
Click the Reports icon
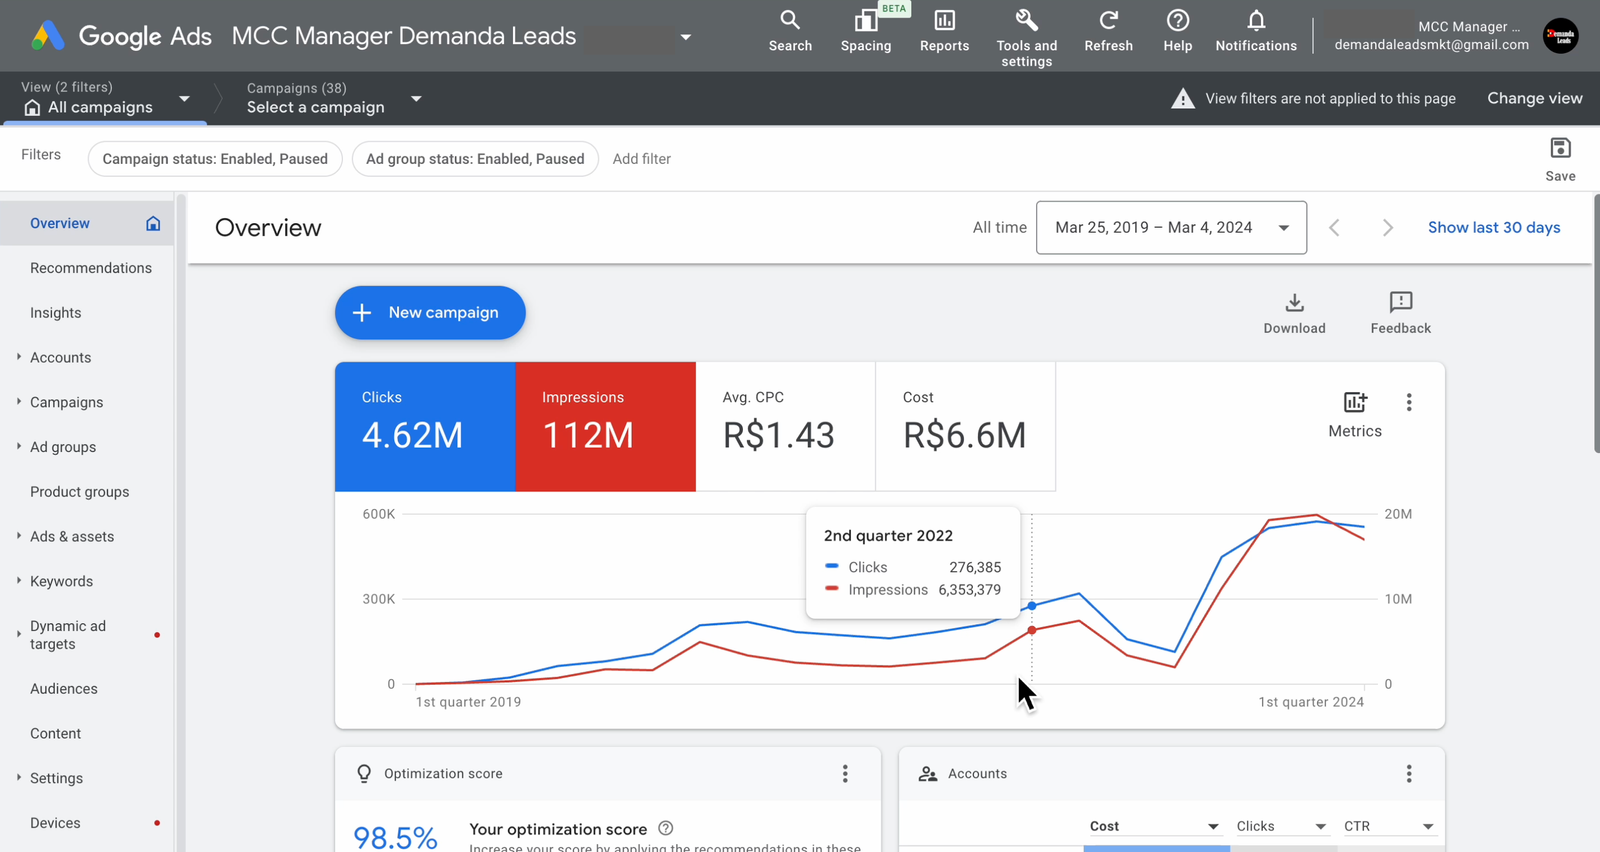pos(944,31)
